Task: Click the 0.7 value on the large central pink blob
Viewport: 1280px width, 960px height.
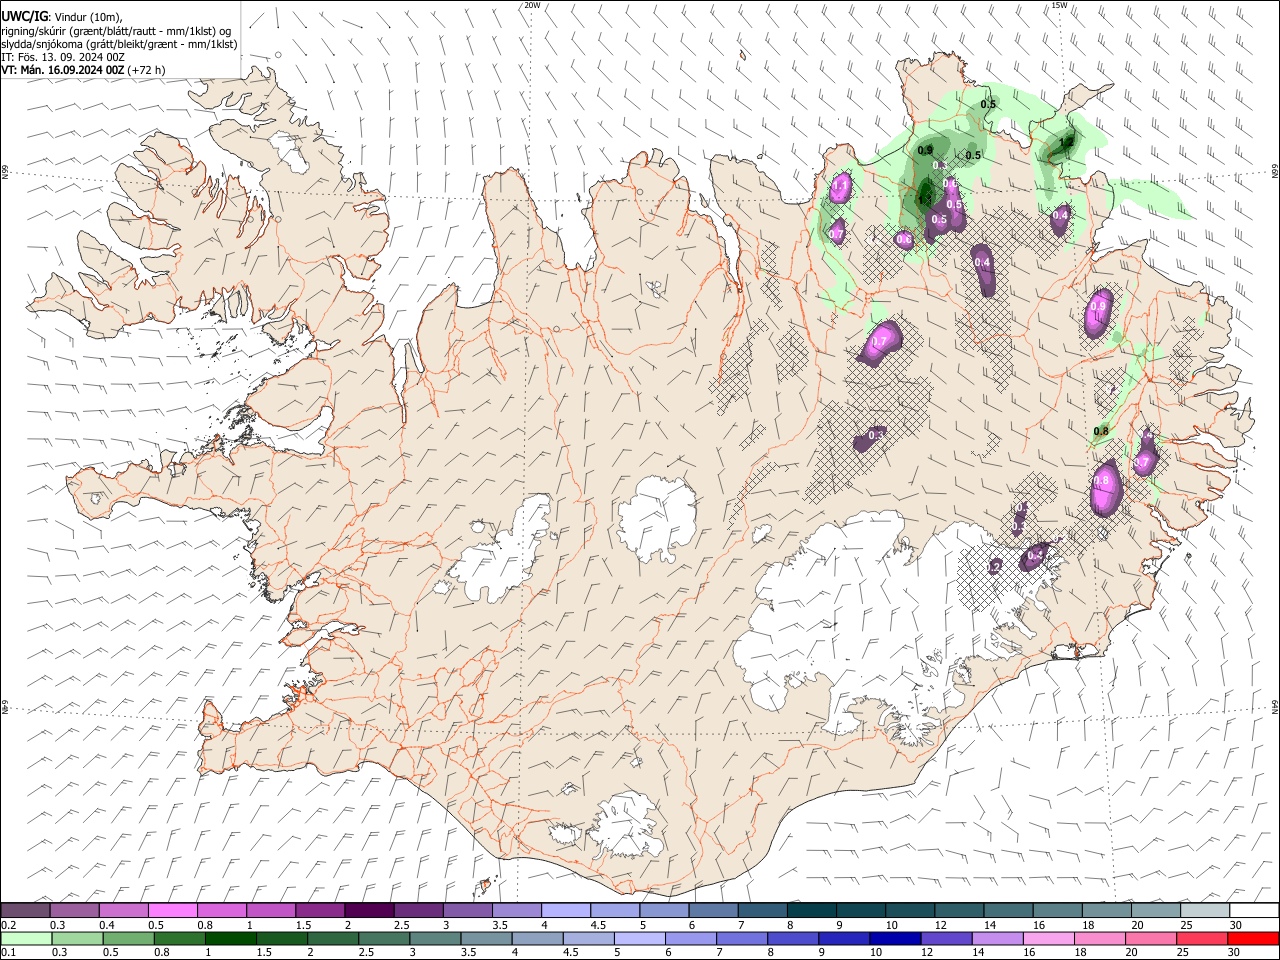Action: pyautogui.click(x=880, y=342)
